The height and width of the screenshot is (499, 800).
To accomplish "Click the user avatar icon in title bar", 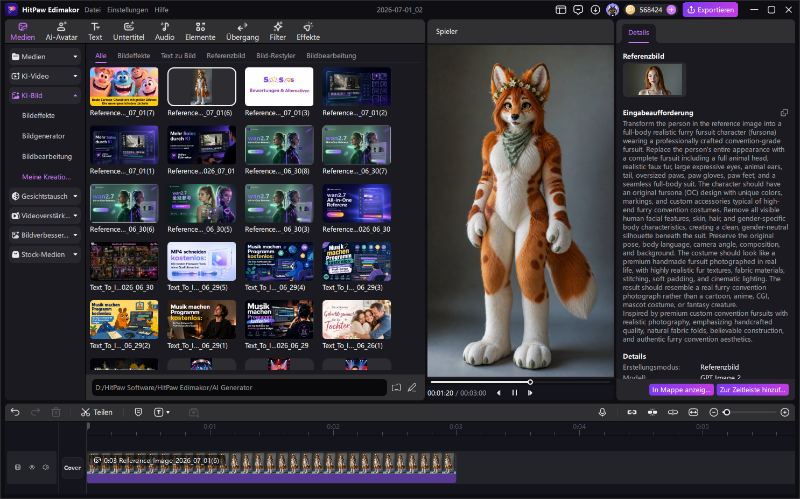I will click(612, 10).
